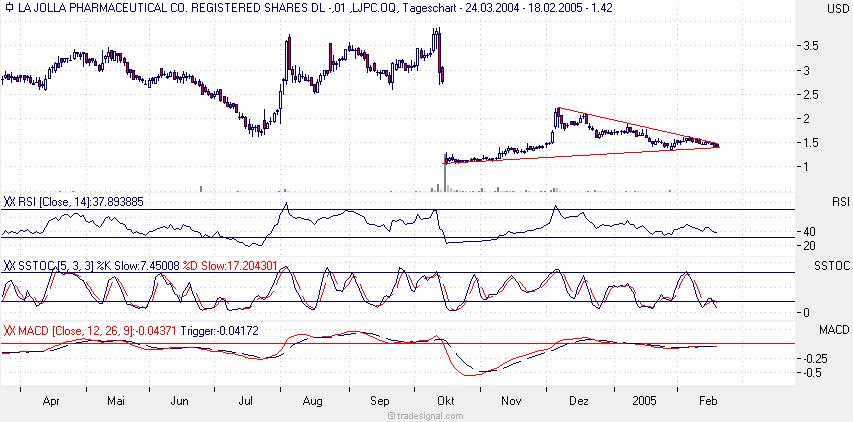Image resolution: width=853 pixels, height=422 pixels.
Task: Click the SSTOC indicator icon
Action: (x=9, y=266)
